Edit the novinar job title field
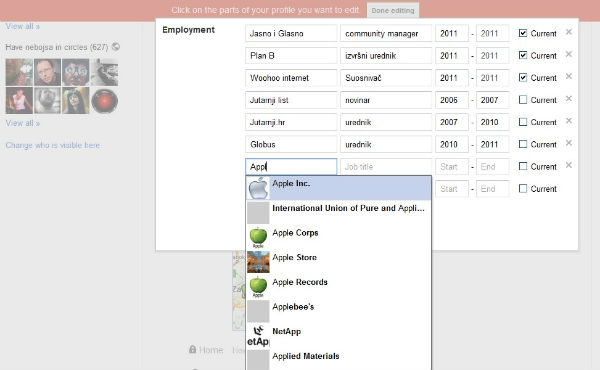 pyautogui.click(x=386, y=100)
